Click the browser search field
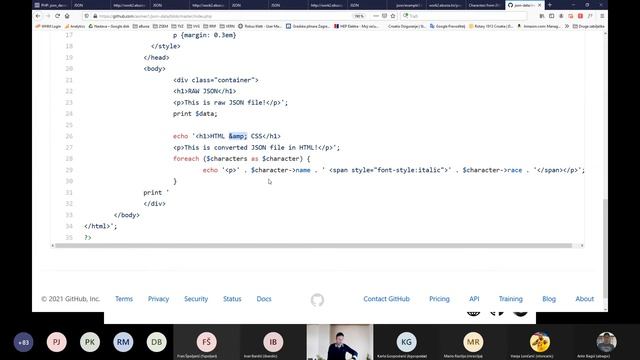 [x=465, y=16]
